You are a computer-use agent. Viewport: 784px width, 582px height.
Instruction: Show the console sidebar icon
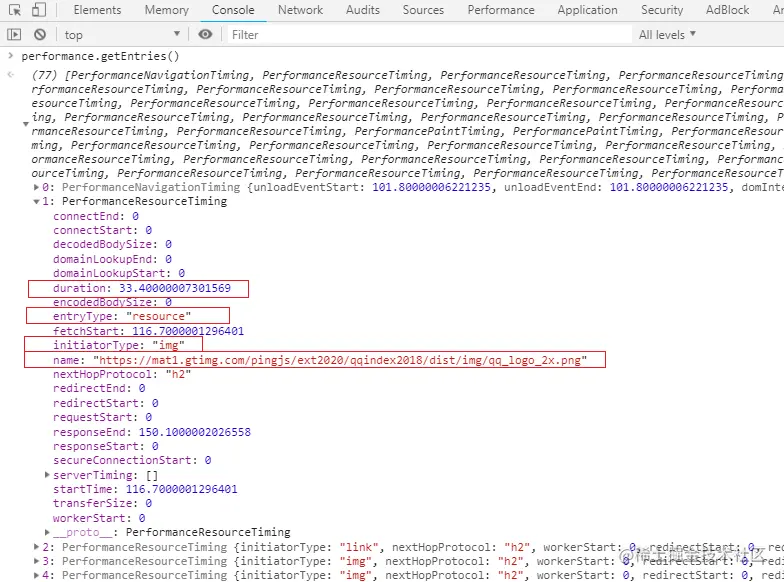click(x=14, y=34)
